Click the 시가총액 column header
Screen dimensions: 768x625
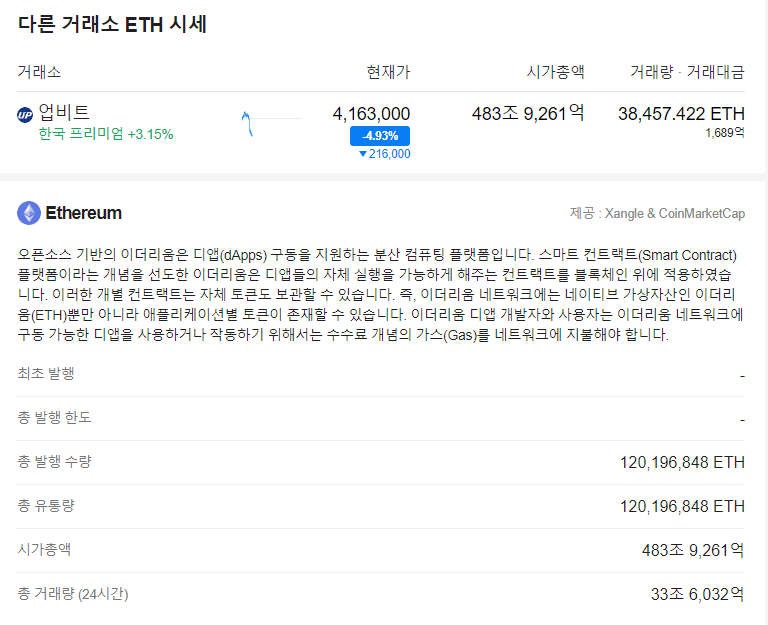[x=555, y=72]
